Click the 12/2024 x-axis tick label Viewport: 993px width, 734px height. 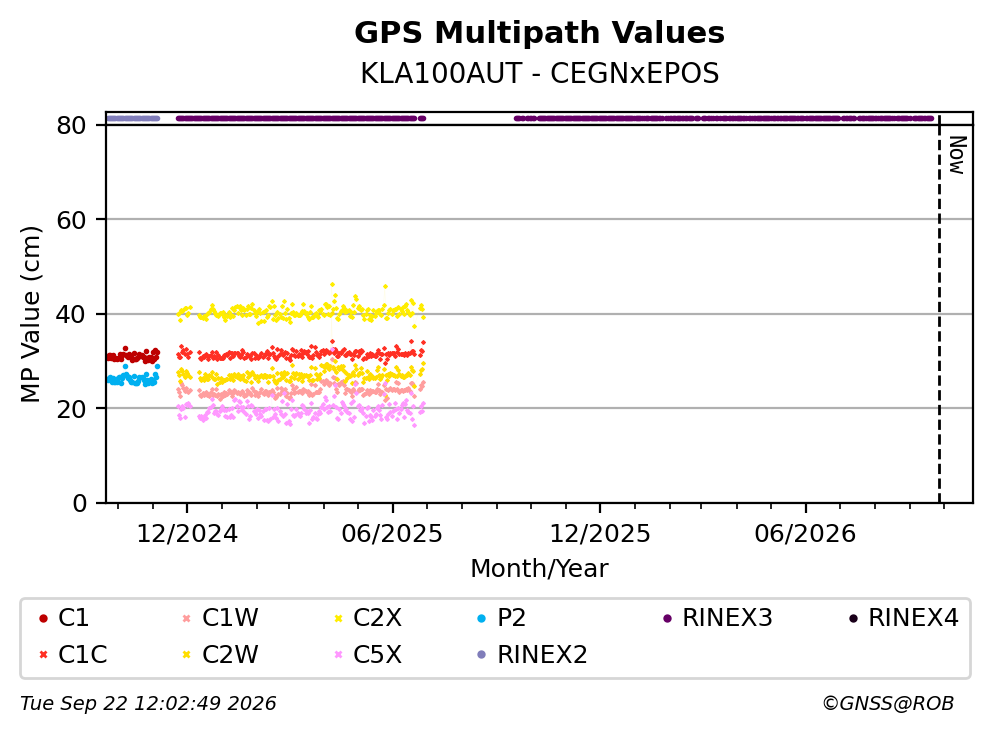(x=187, y=534)
